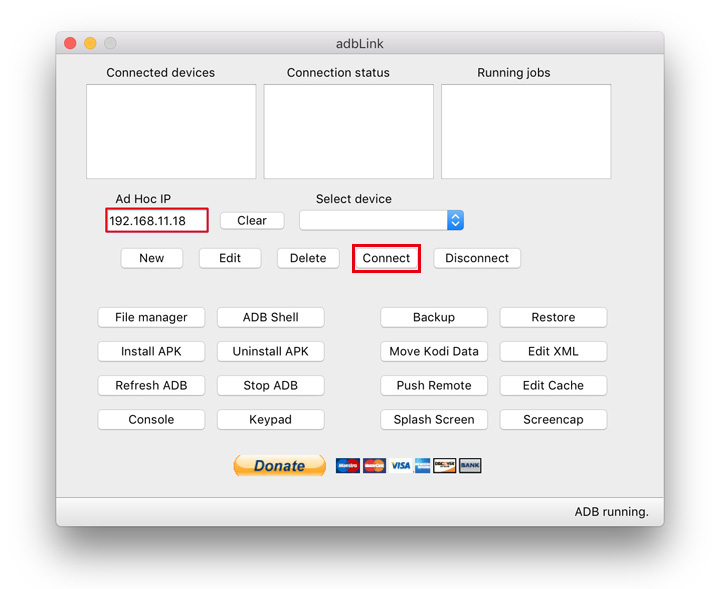Click the Connected devices list box

tap(171, 131)
